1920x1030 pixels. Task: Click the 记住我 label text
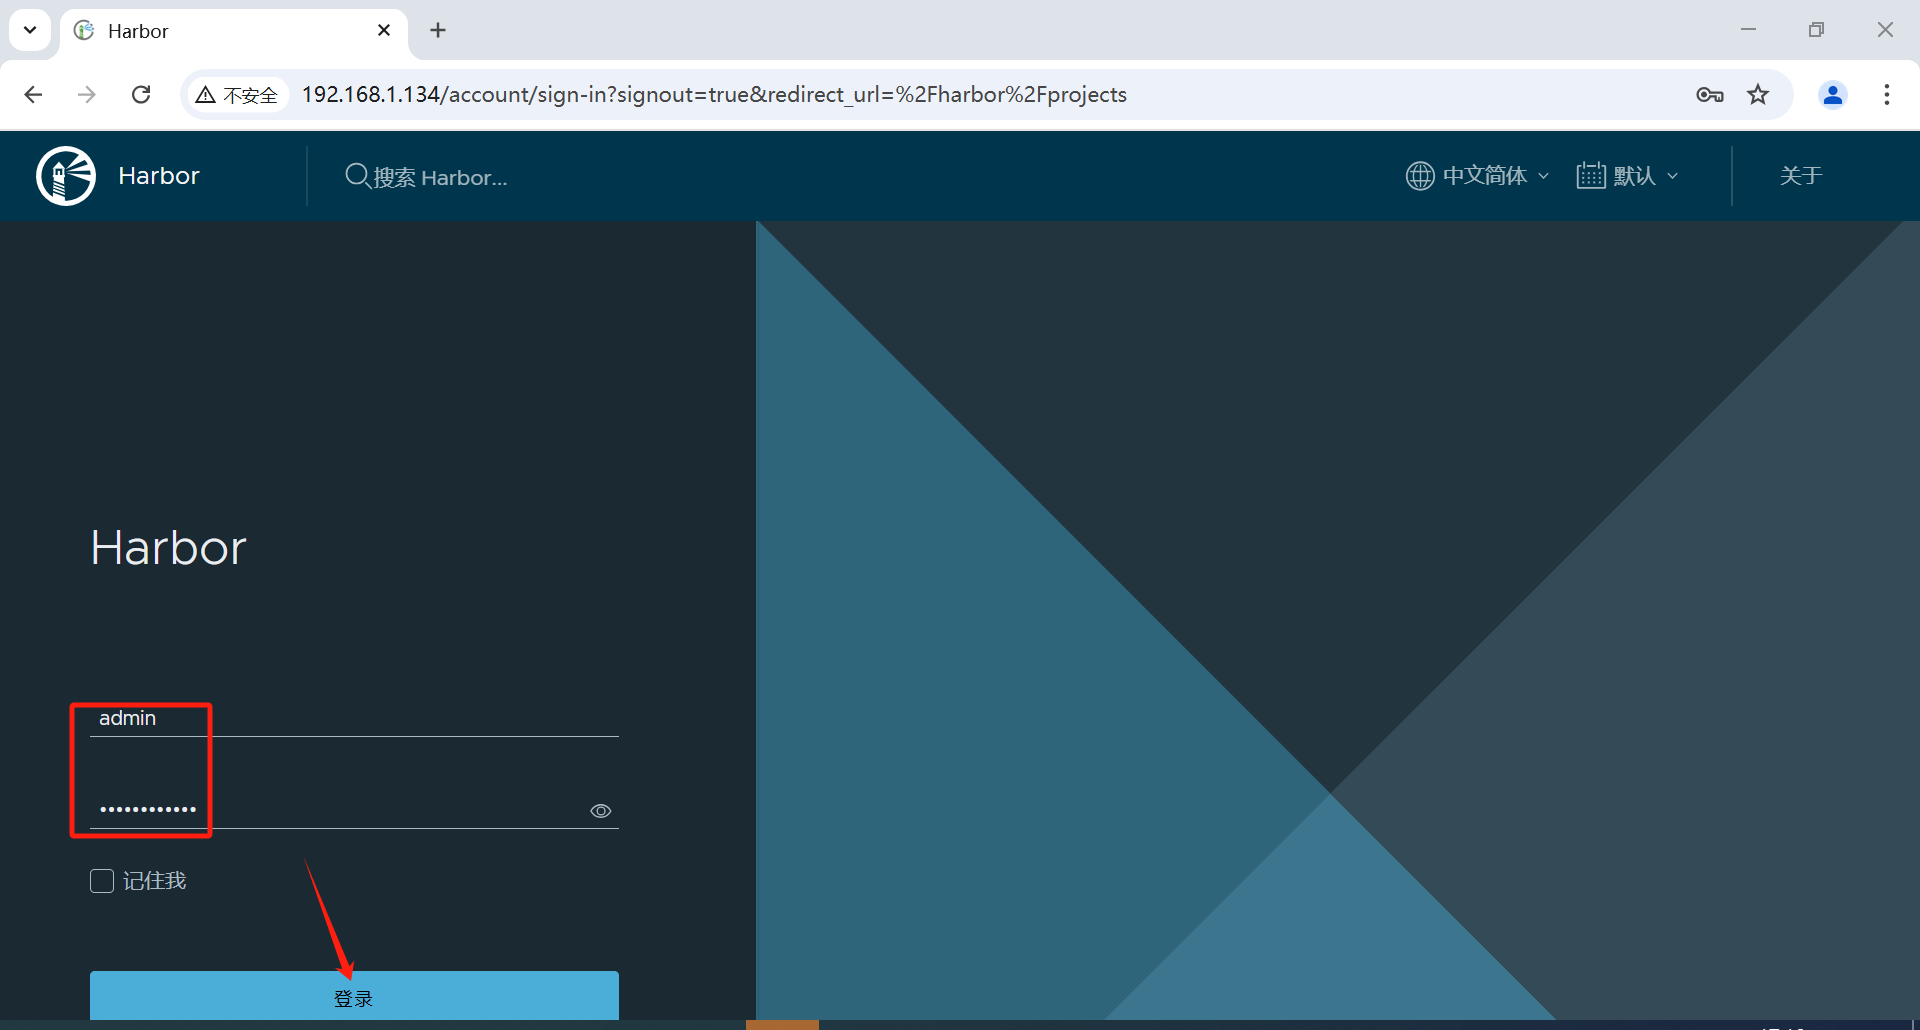click(155, 881)
